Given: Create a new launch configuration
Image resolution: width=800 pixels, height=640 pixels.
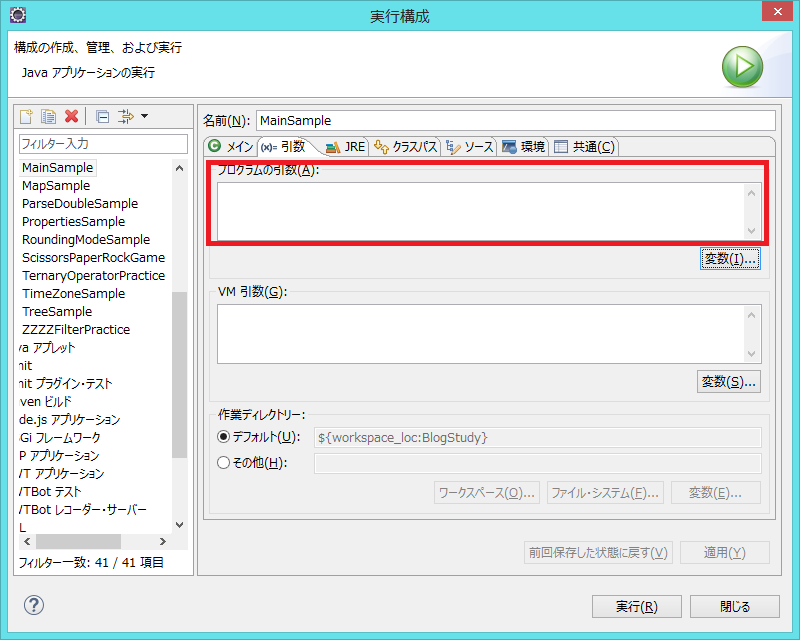Looking at the screenshot, I should 24,116.
